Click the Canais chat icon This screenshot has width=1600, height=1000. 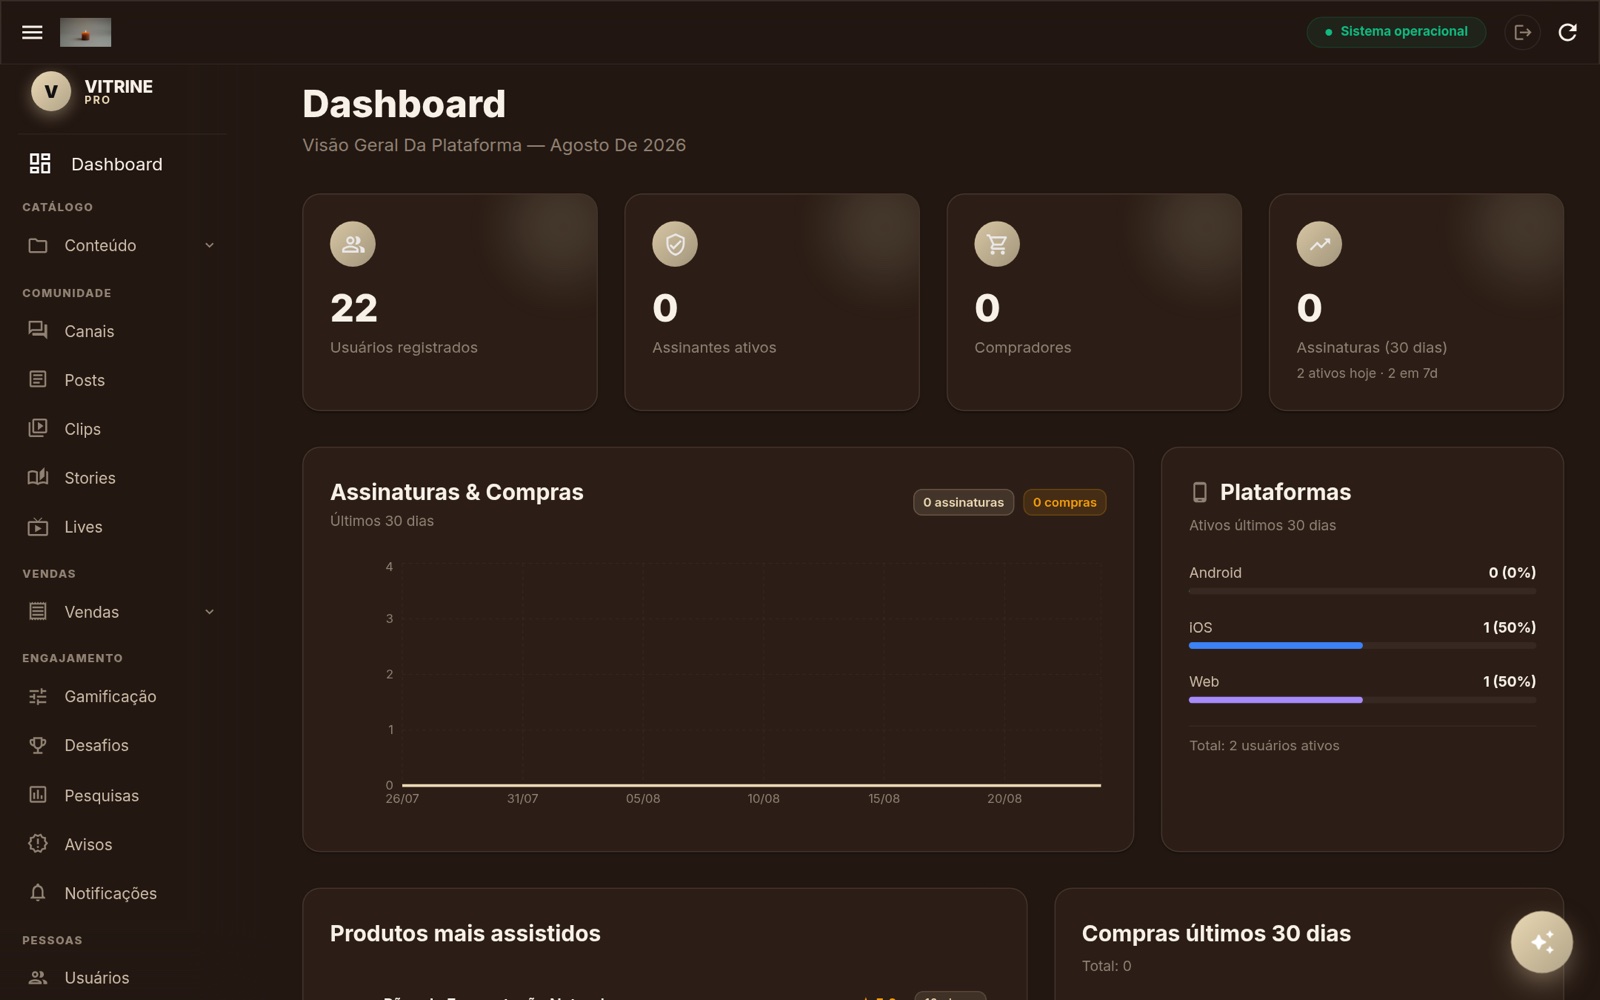tap(38, 330)
